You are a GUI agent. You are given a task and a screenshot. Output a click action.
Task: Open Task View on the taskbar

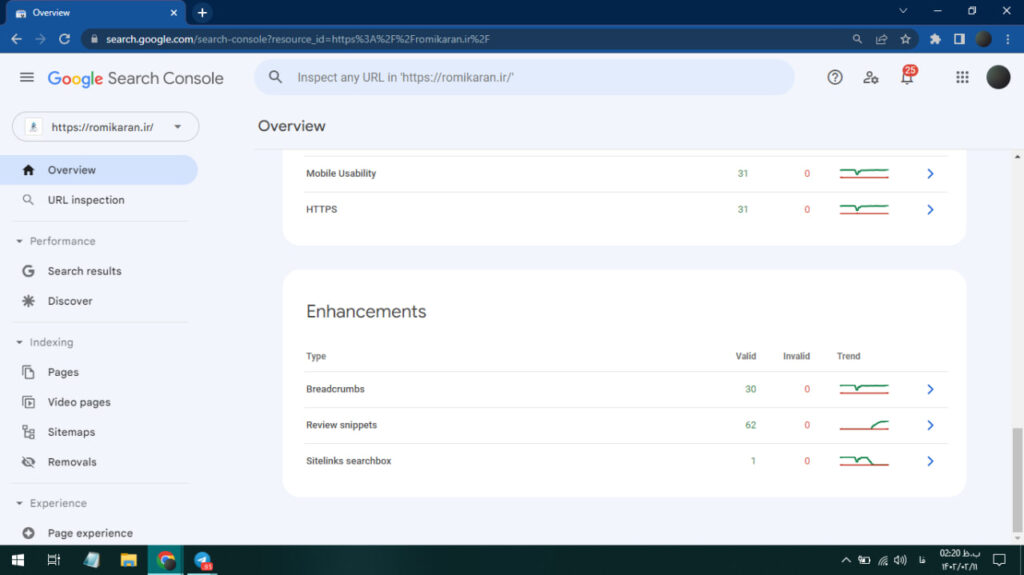[x=54, y=560]
